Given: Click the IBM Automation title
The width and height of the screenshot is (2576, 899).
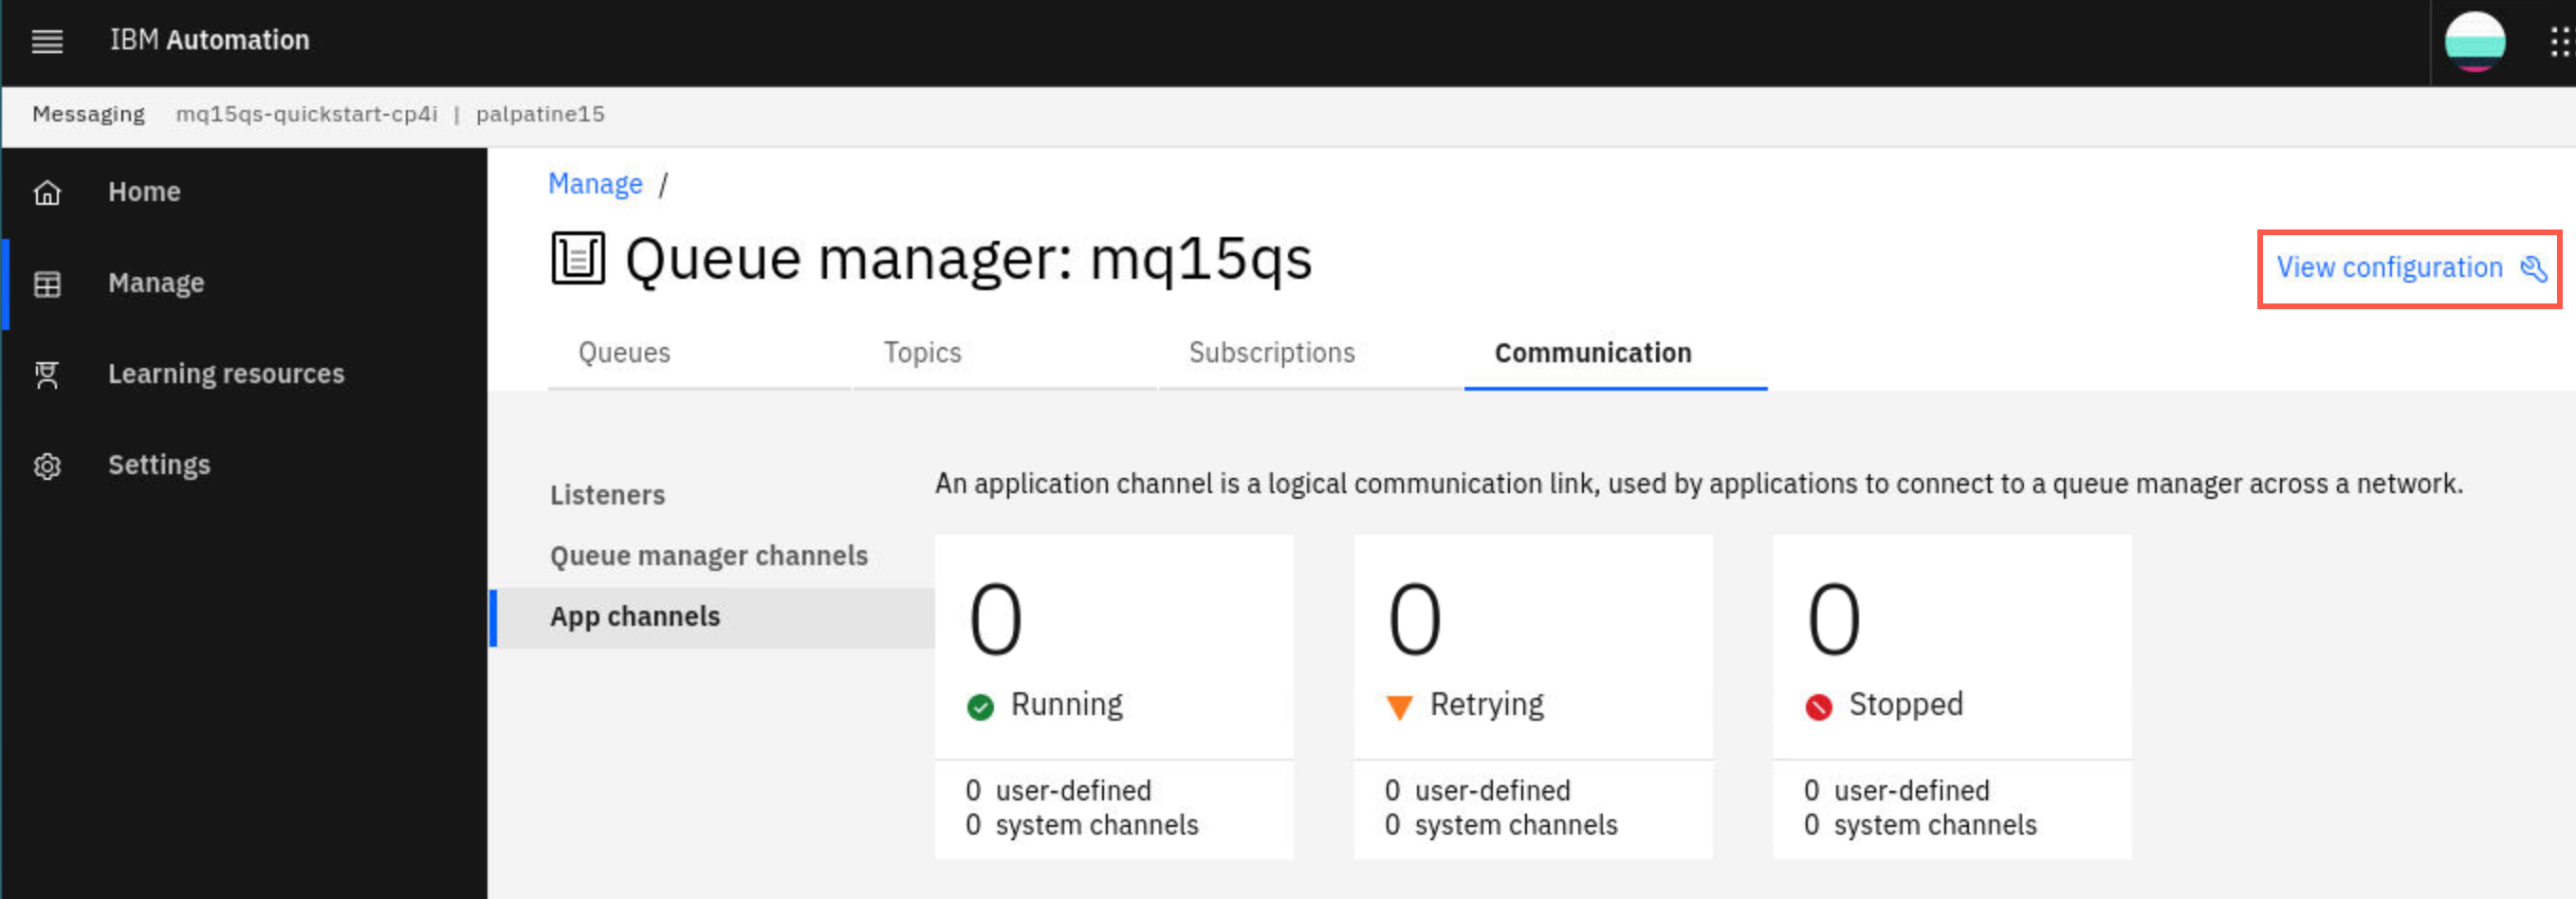Looking at the screenshot, I should coord(209,40).
